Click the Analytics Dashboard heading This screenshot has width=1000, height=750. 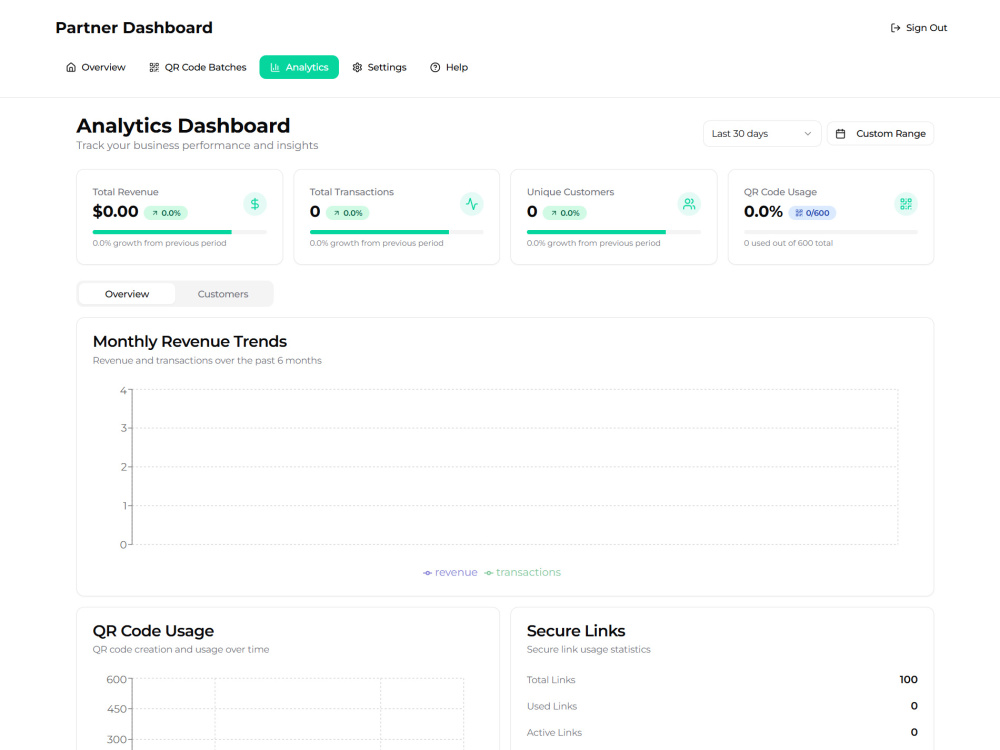(x=183, y=126)
